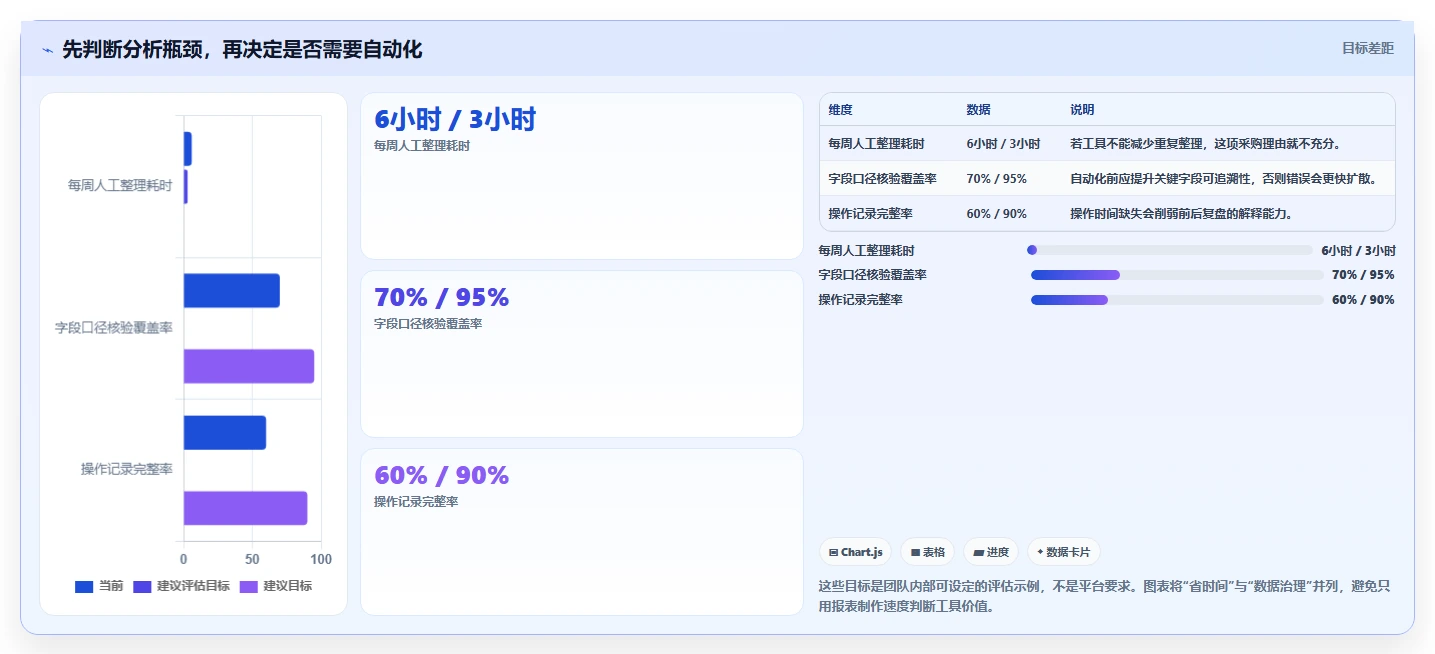Click the 维度 table column header
This screenshot has height=654, width=1435.
(841, 110)
